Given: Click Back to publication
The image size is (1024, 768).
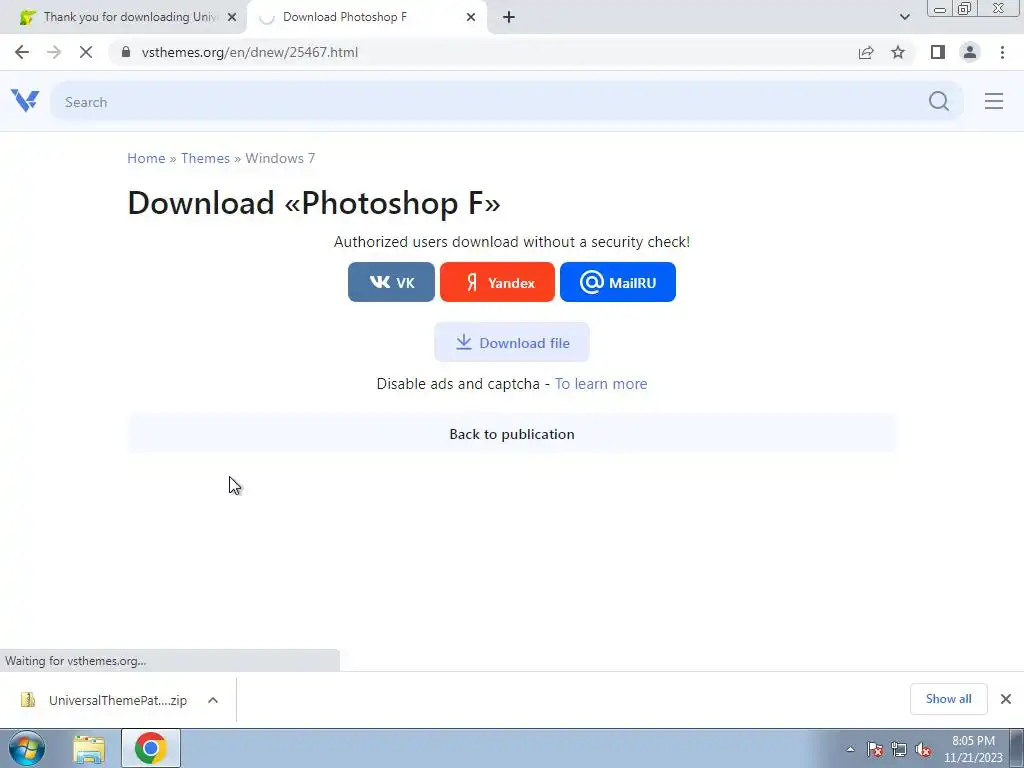Looking at the screenshot, I should [x=512, y=434].
